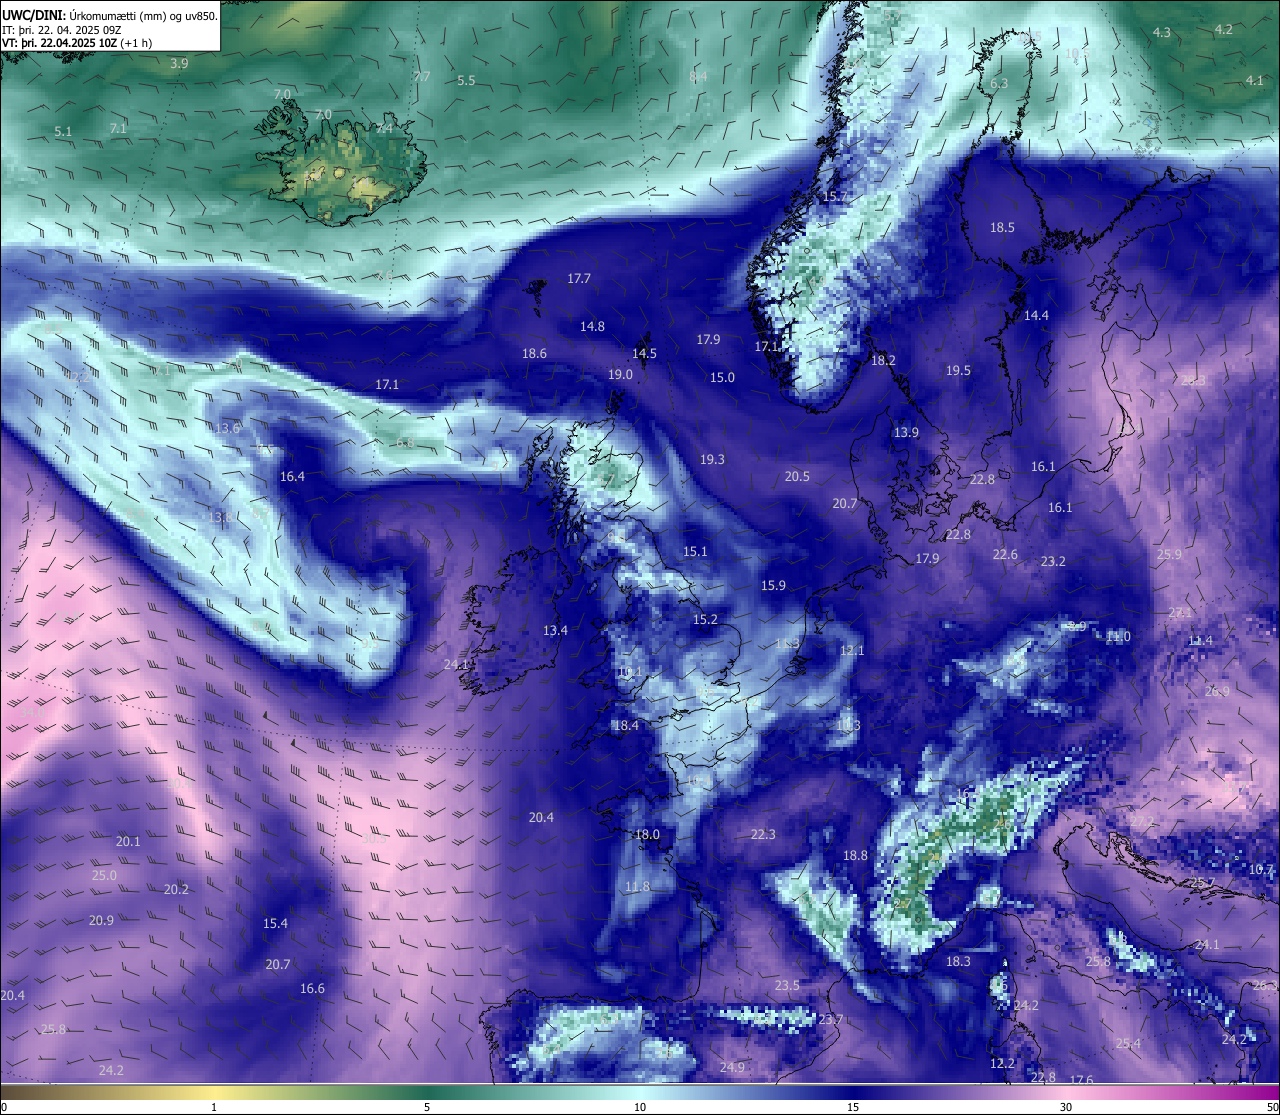Click the 26.9 value at right edge

1217,692
